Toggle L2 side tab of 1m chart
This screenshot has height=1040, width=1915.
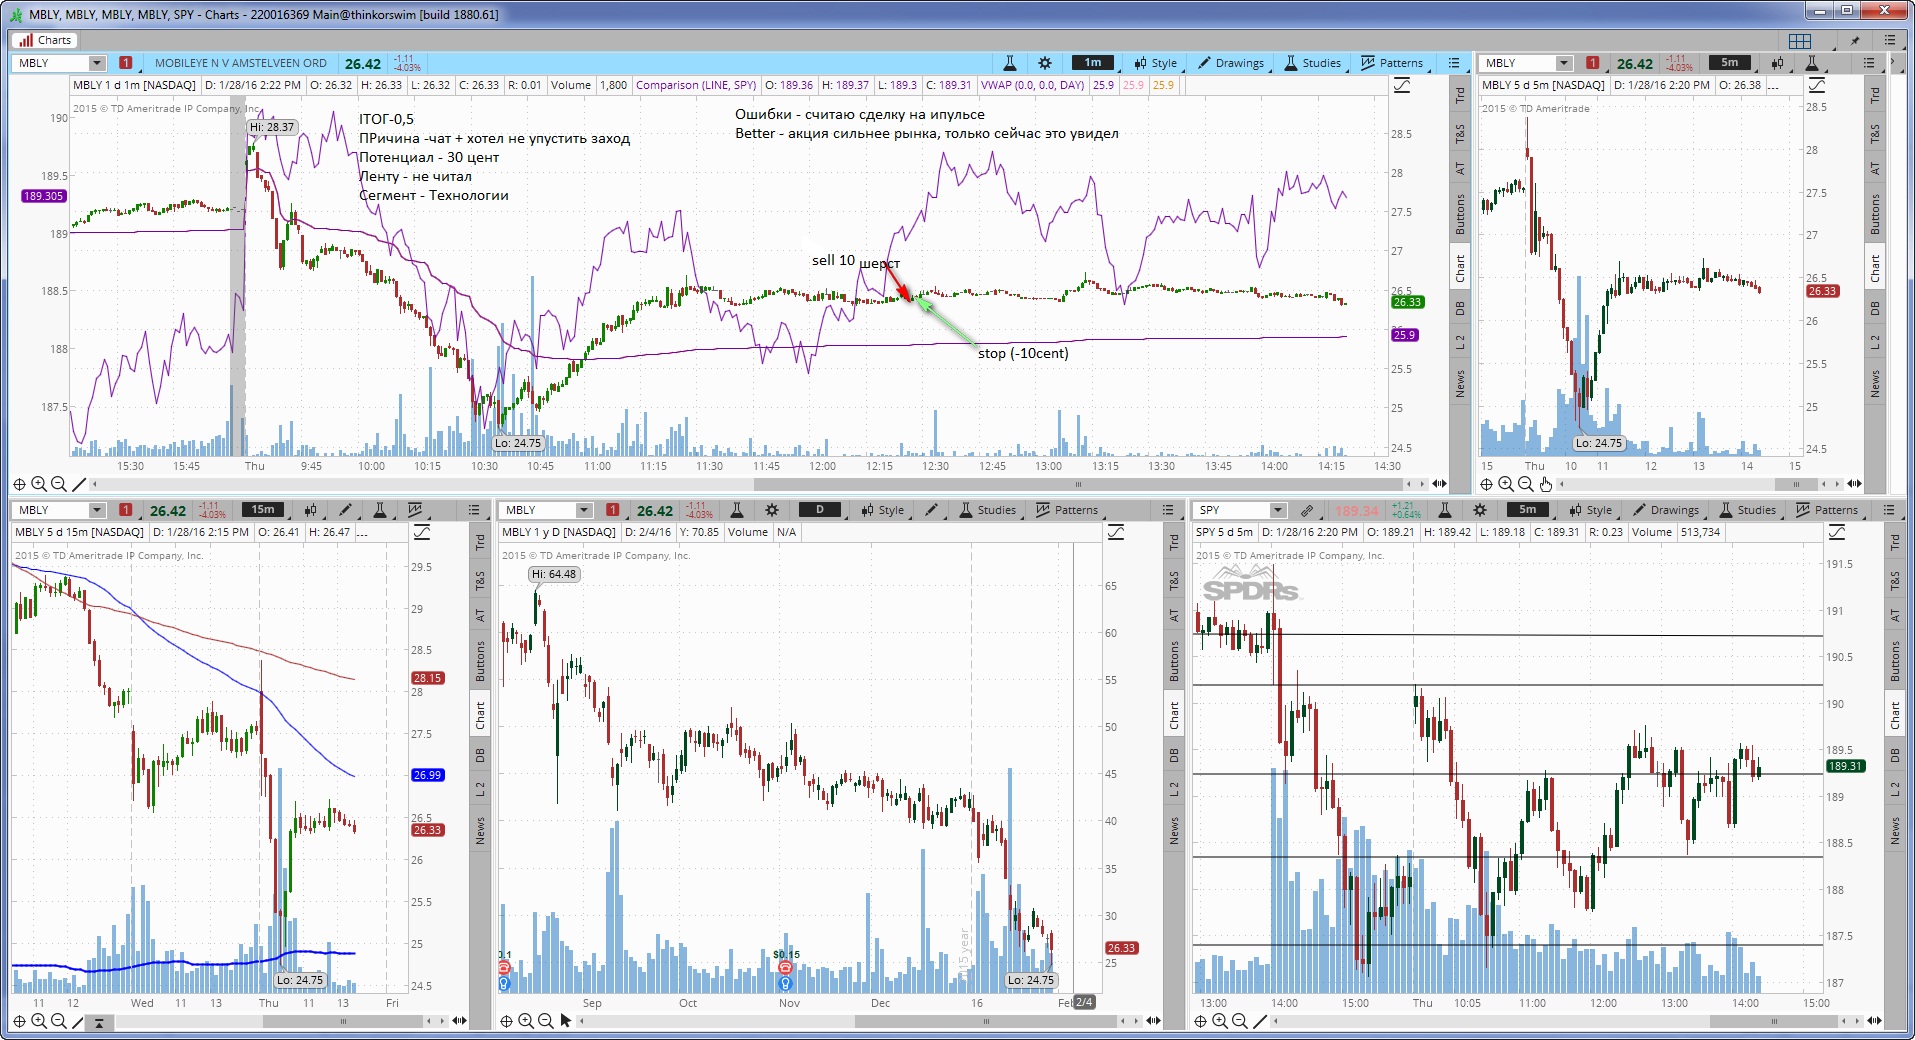tap(1460, 342)
